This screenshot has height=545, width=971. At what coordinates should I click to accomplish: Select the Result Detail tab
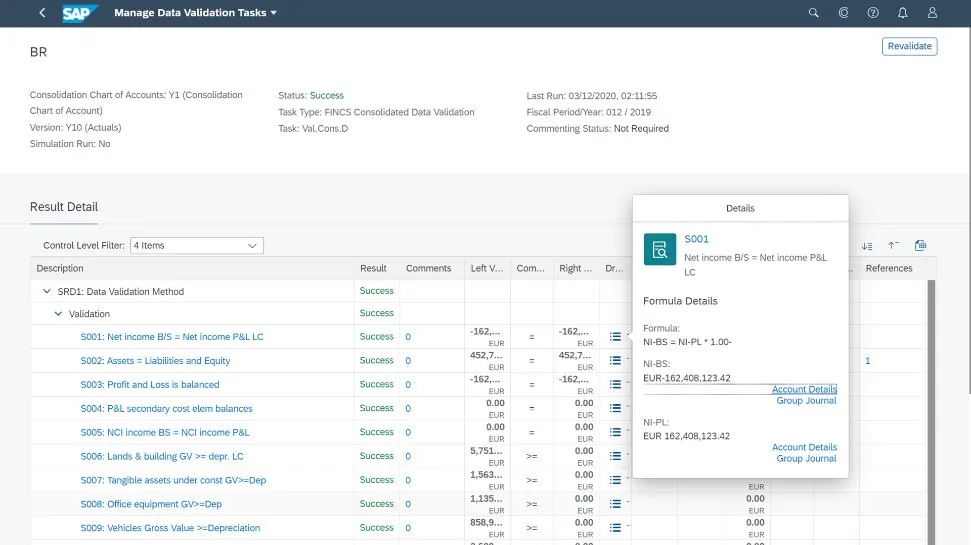64,207
